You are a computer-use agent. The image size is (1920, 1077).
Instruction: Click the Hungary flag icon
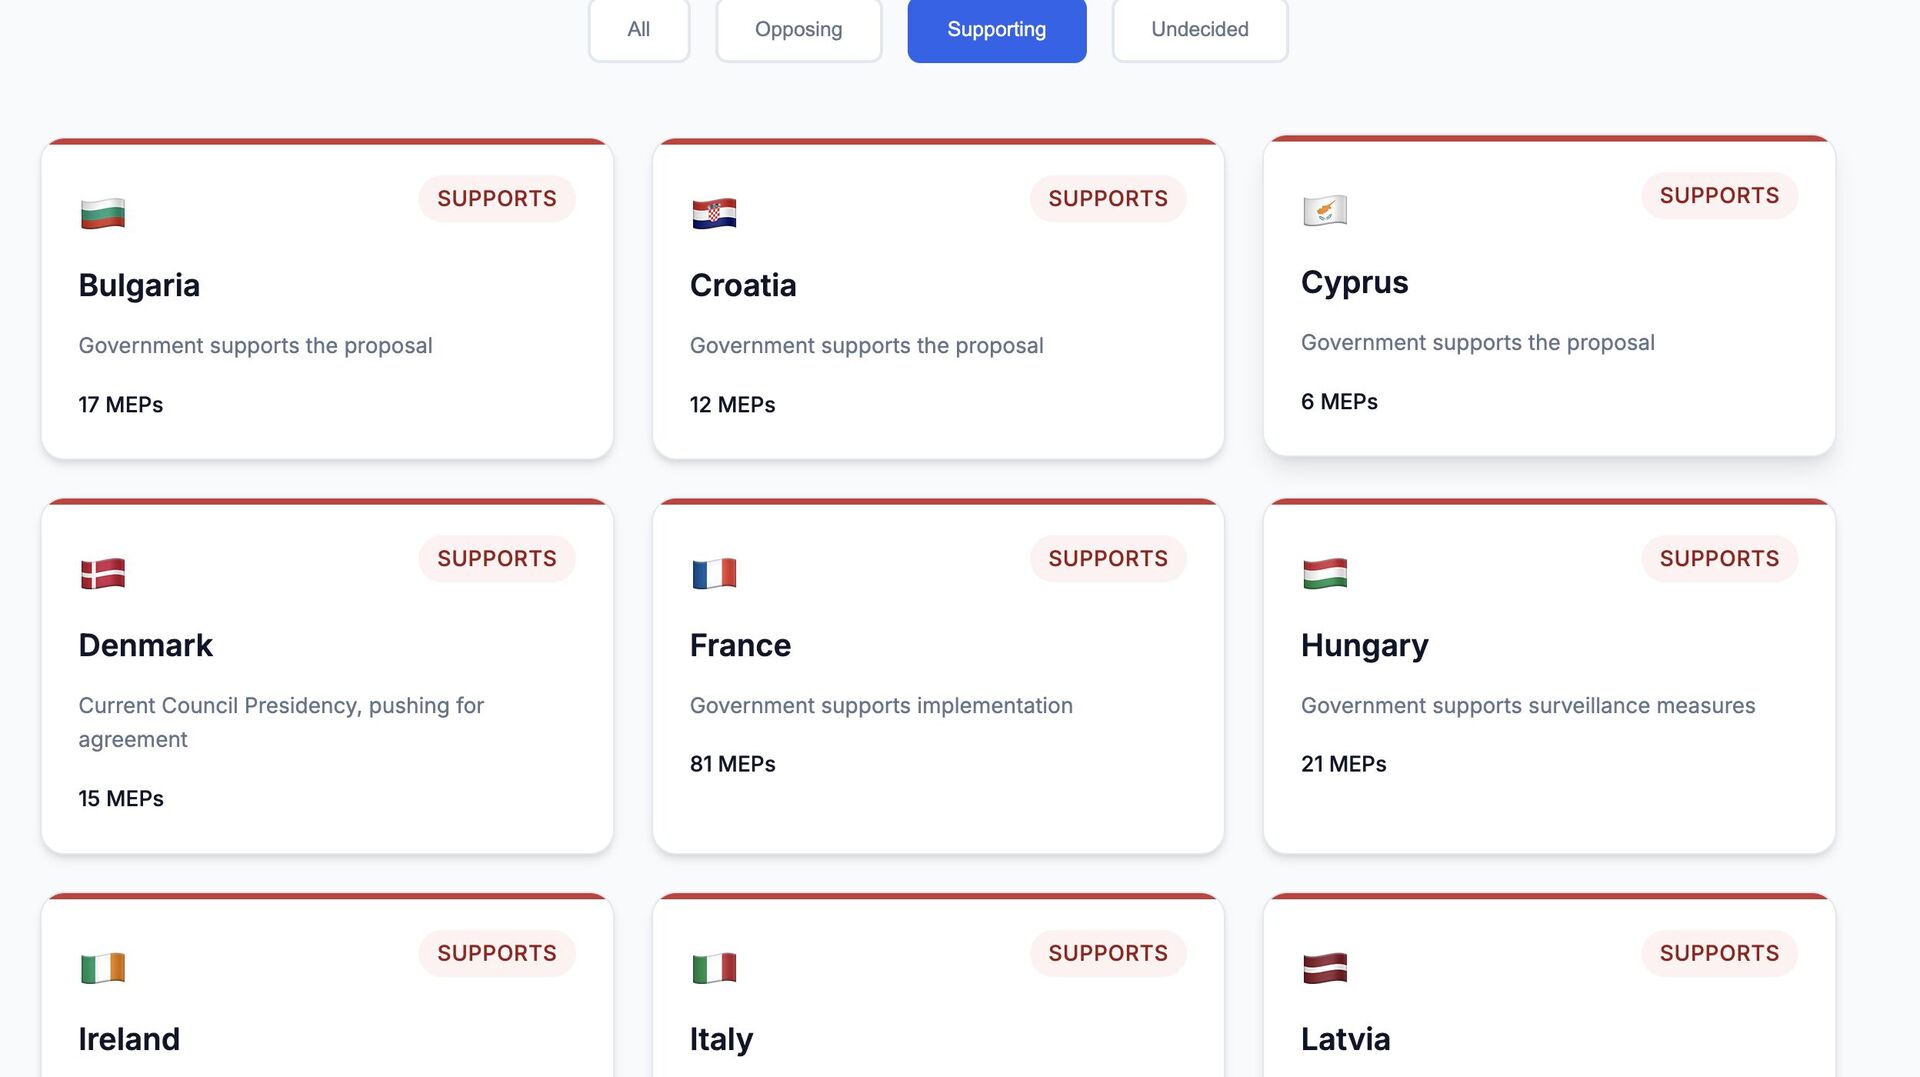coord(1325,574)
